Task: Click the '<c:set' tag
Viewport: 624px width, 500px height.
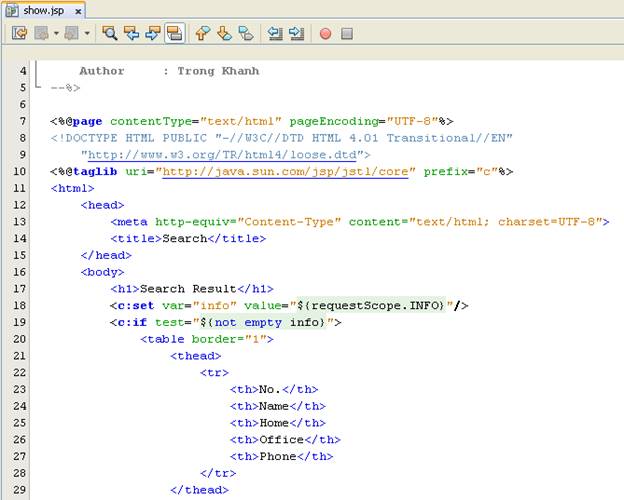Action: [132, 305]
